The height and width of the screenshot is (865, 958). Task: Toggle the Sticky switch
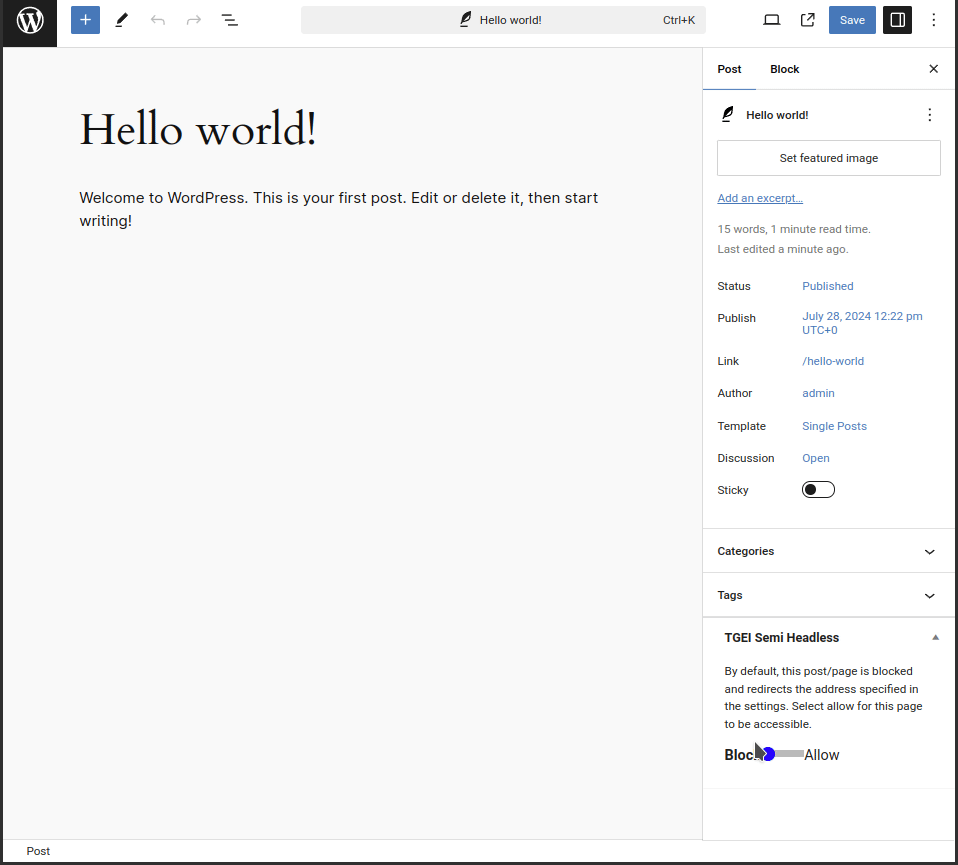click(818, 490)
